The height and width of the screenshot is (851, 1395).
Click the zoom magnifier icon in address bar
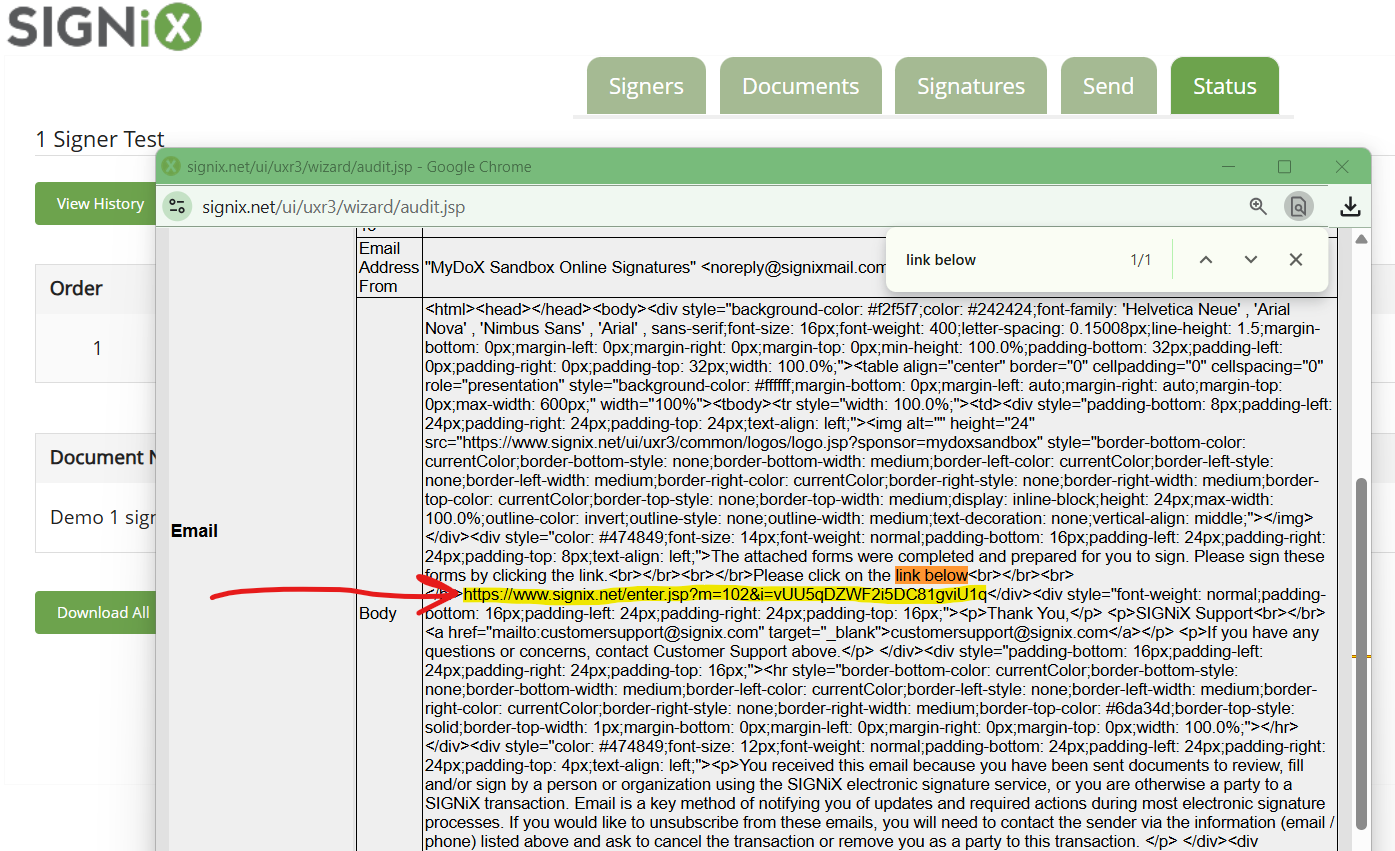[x=1258, y=206]
